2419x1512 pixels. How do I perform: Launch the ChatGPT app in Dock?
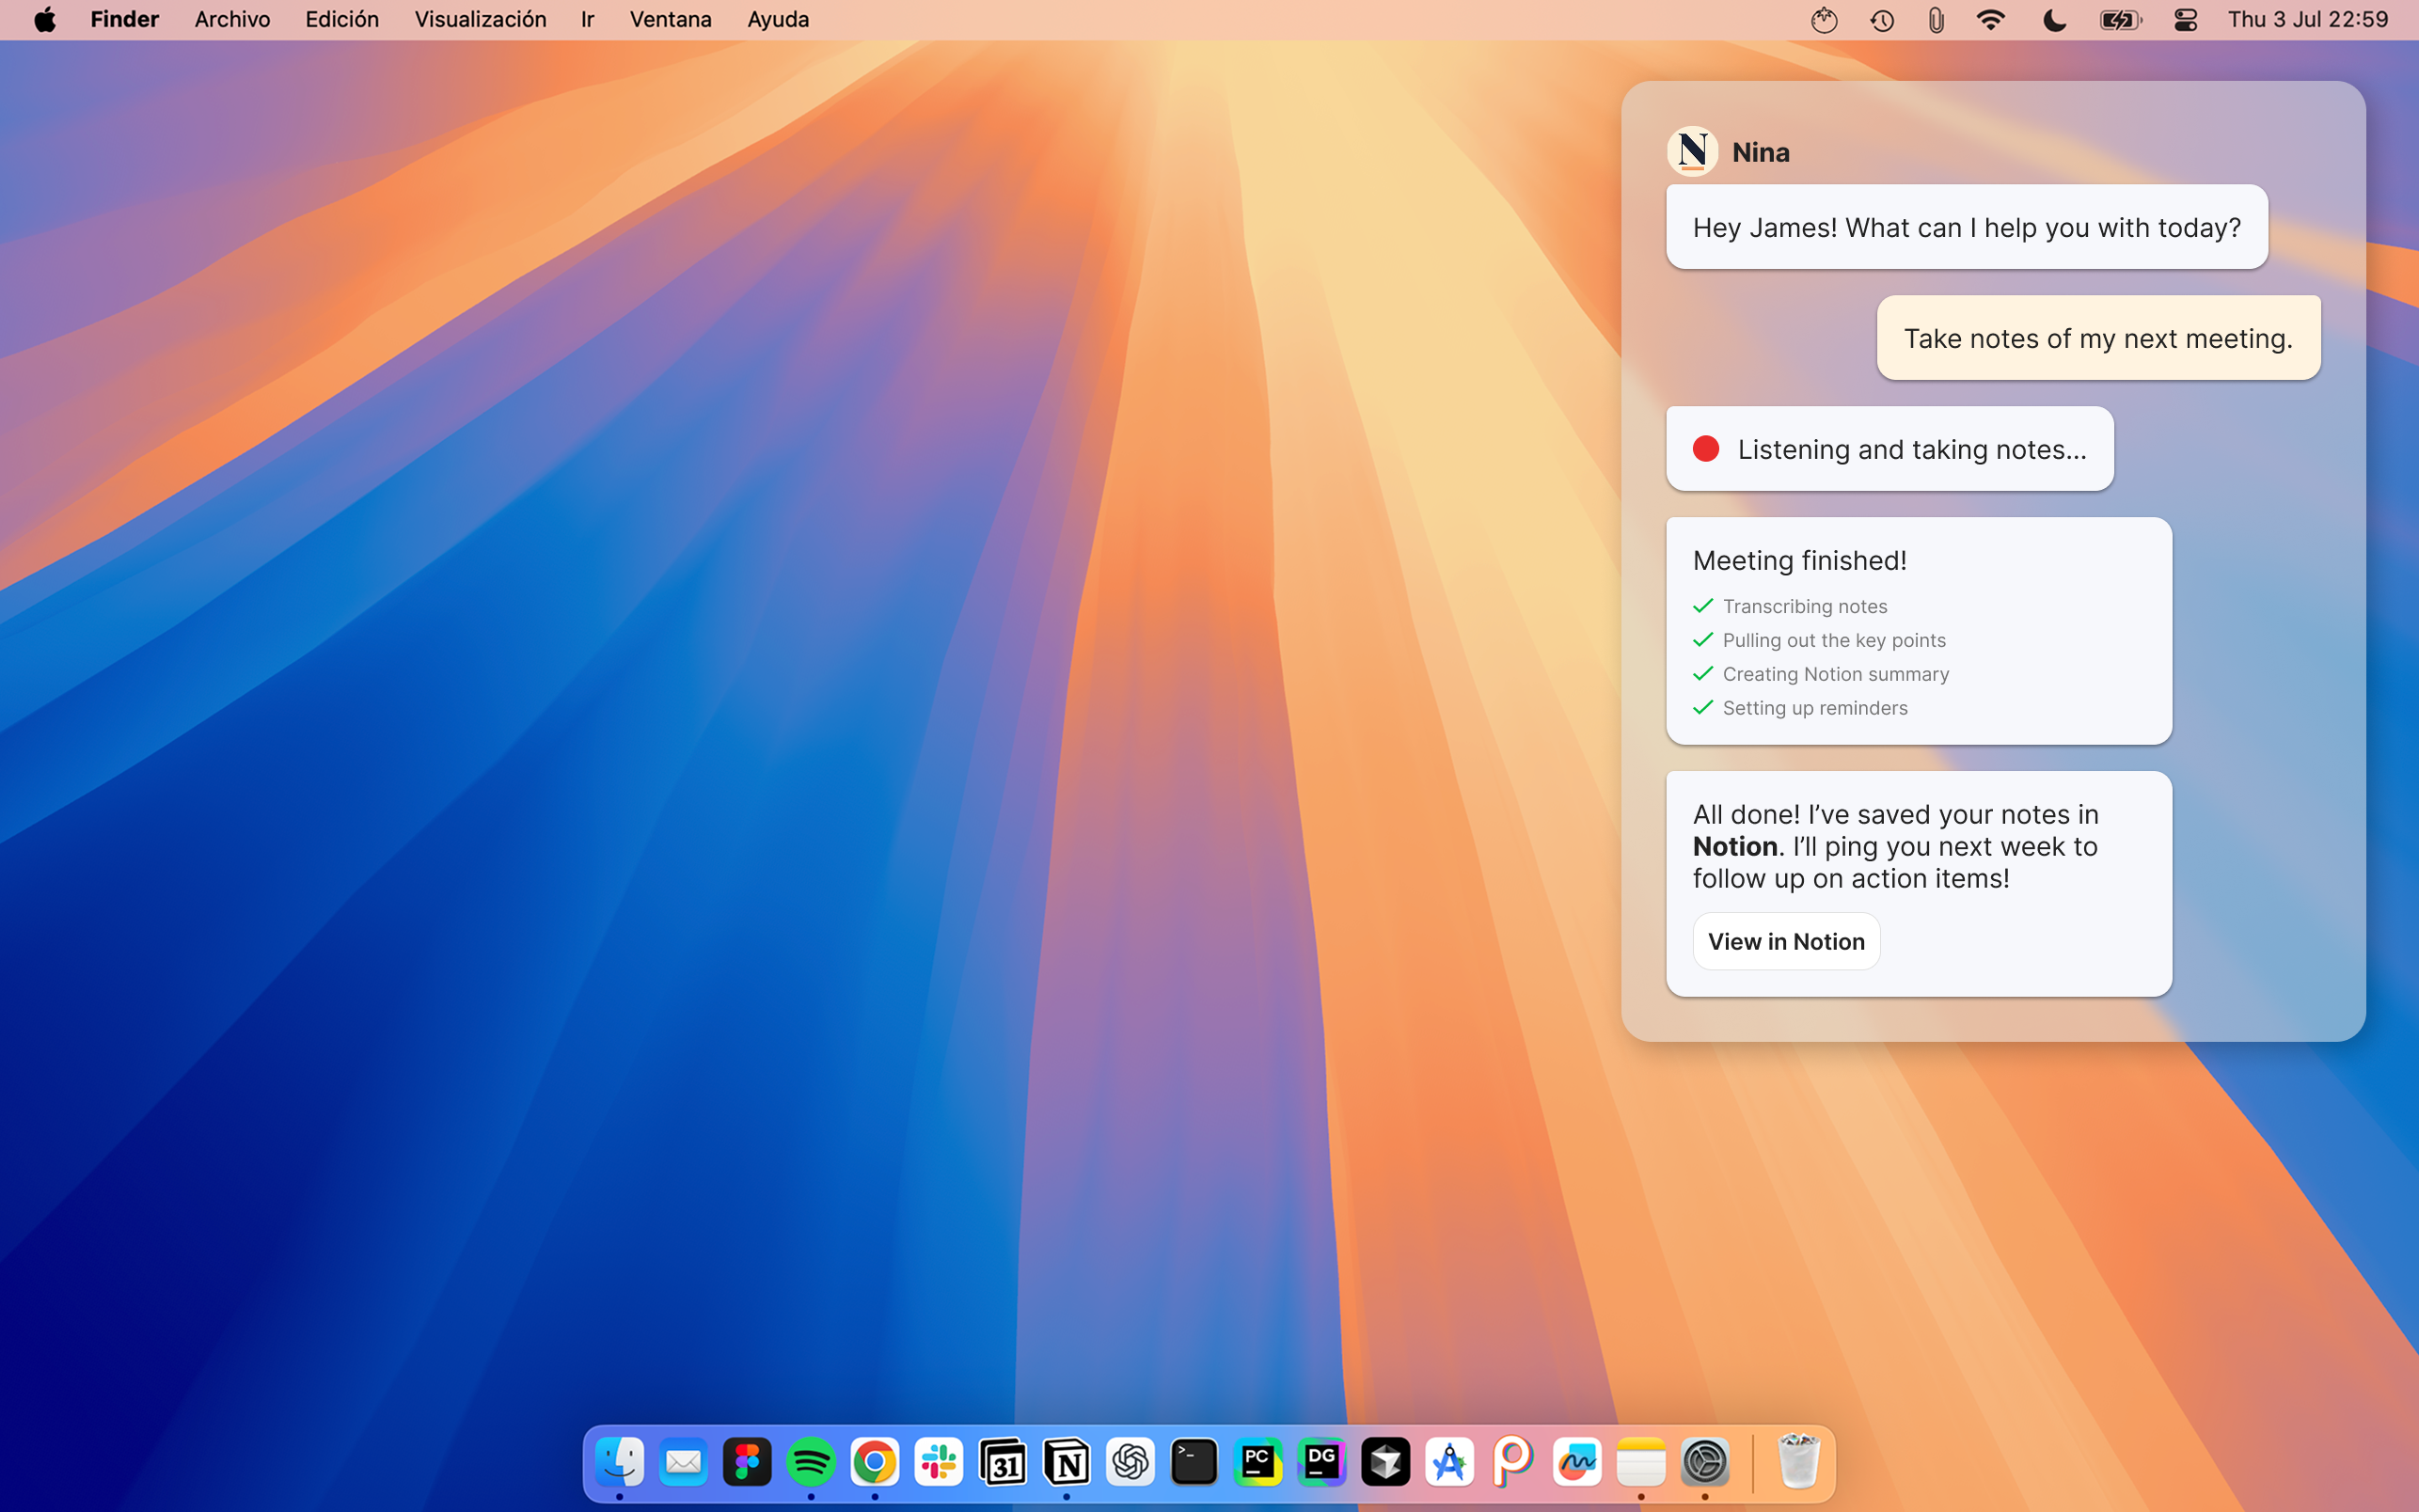point(1130,1463)
